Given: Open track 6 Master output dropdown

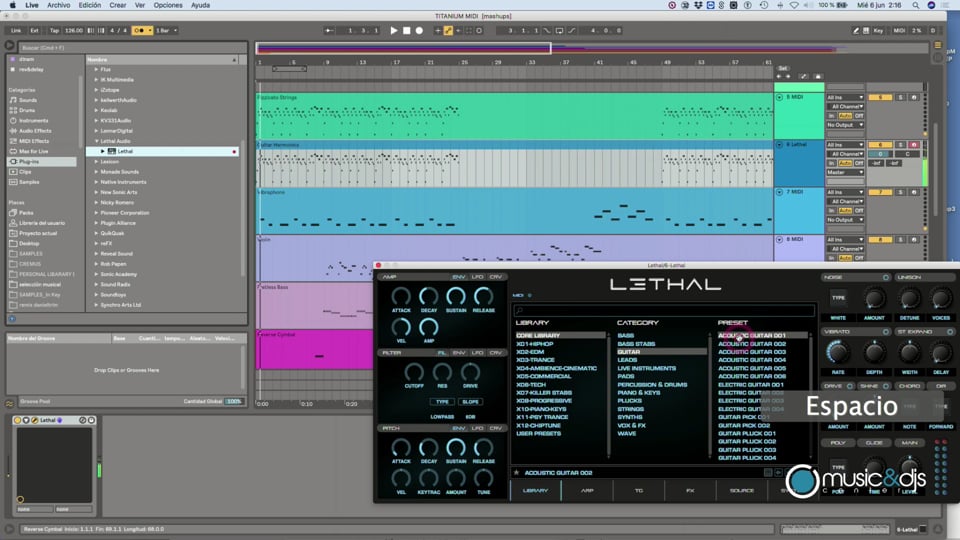Looking at the screenshot, I should coord(845,172).
